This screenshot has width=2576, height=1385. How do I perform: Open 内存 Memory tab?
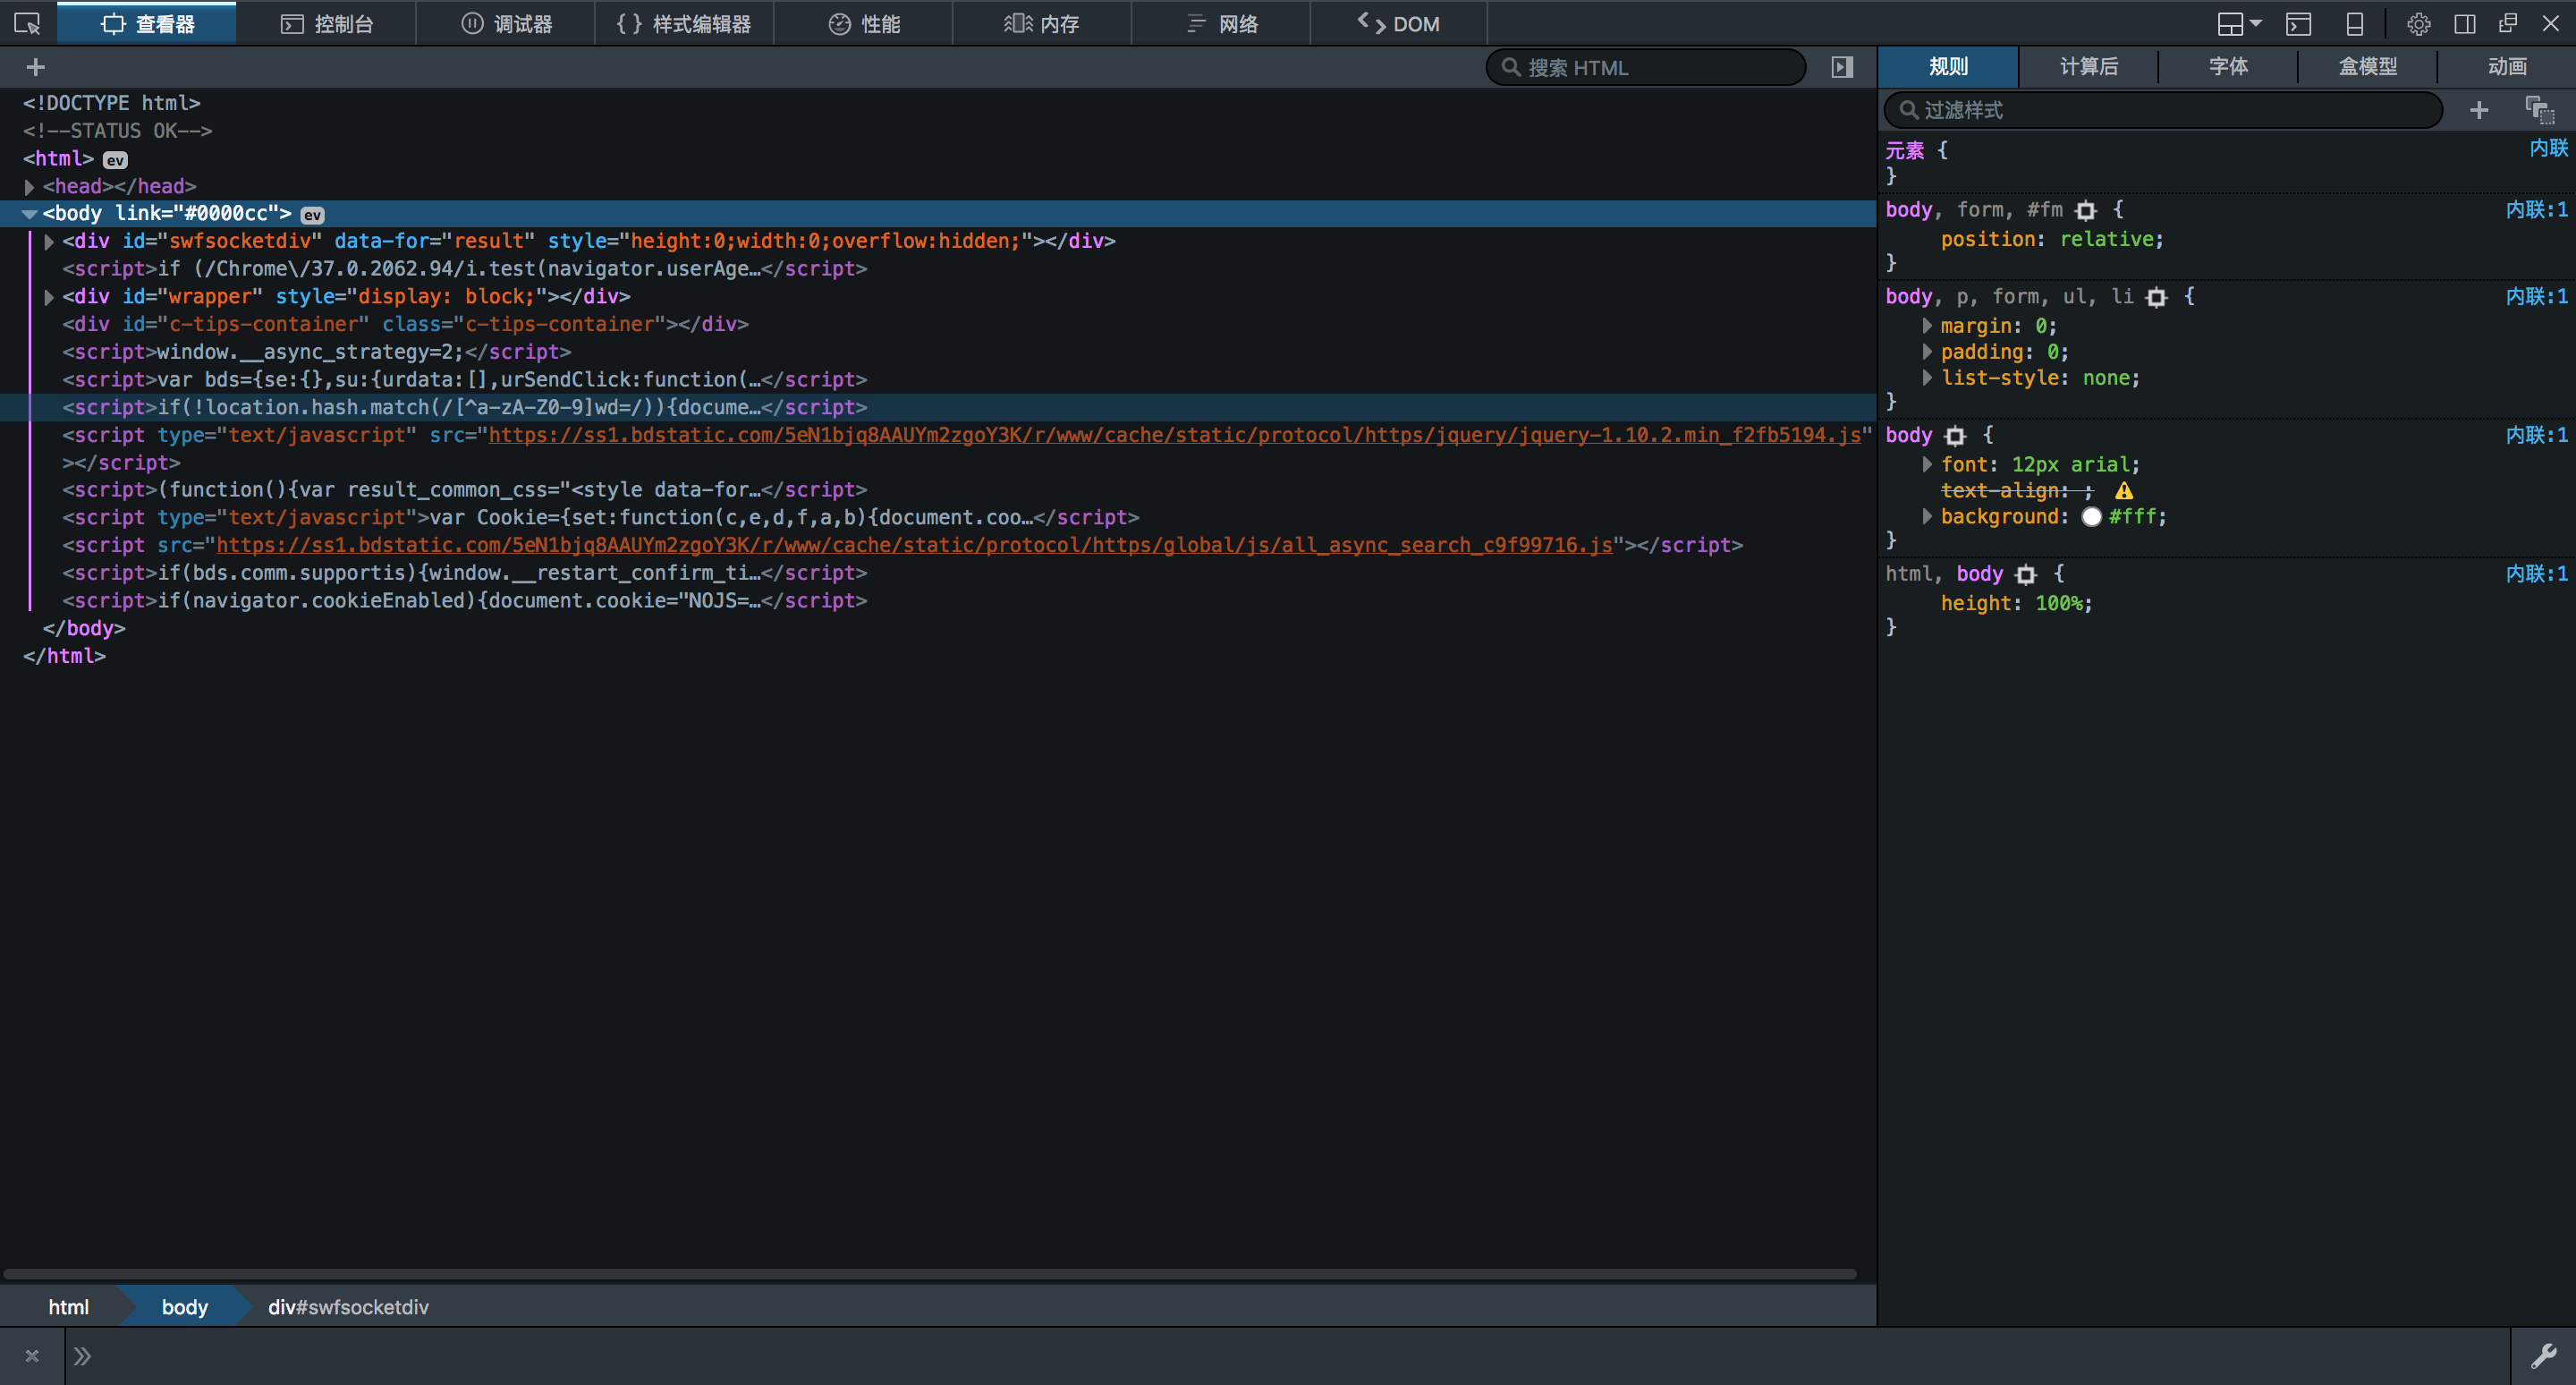click(1042, 23)
